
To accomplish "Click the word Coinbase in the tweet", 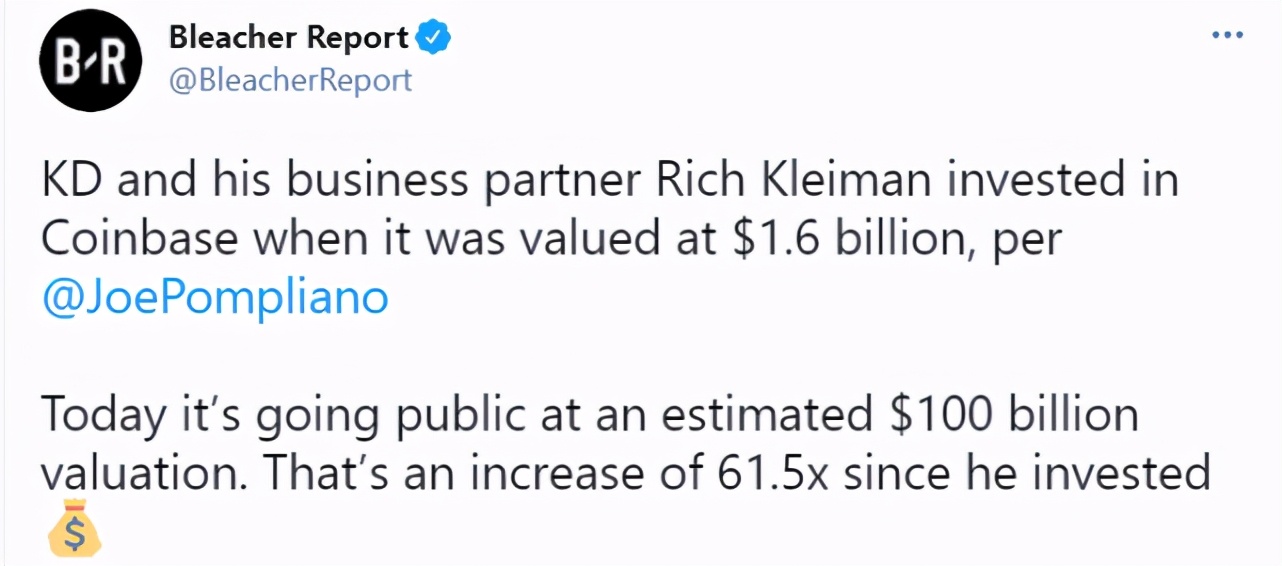I will pos(139,239).
